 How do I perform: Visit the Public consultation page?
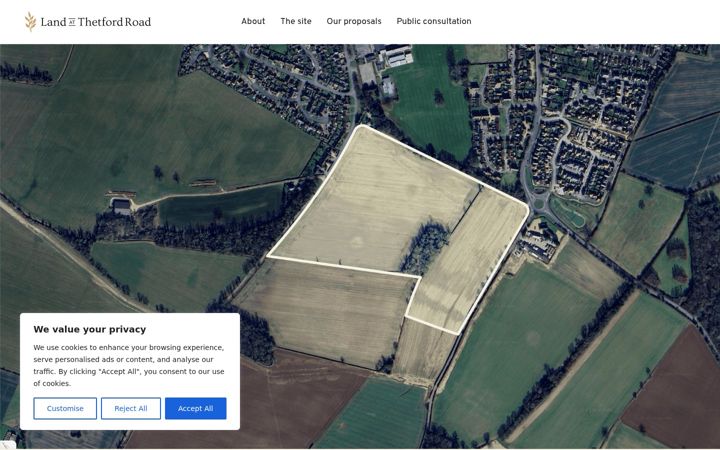(433, 21)
